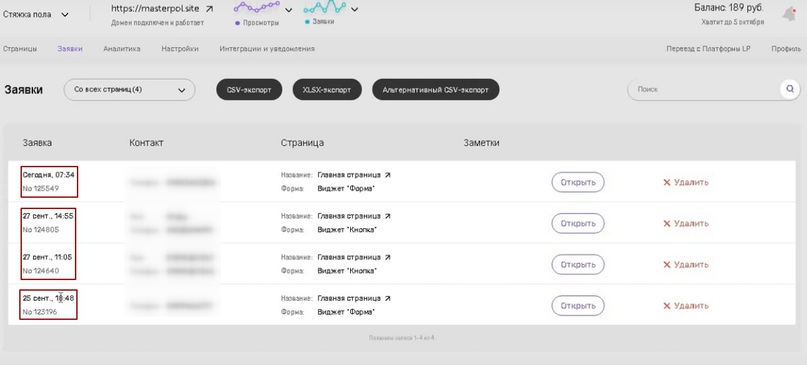Click Открыть for request No 123196
The height and width of the screenshot is (365, 807).
[x=578, y=306]
